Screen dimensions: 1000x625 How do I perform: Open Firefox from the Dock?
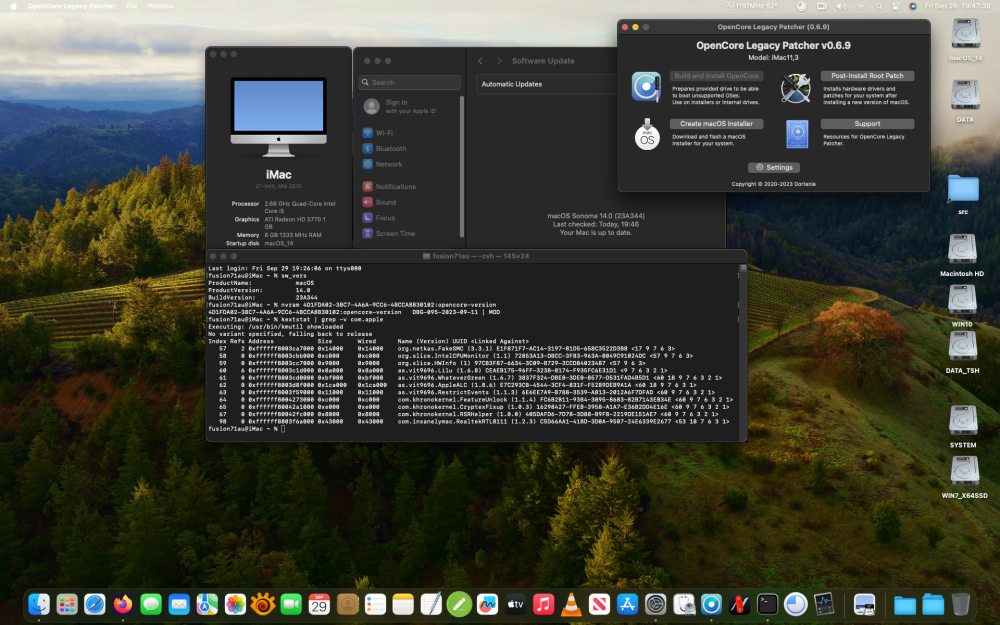click(x=122, y=604)
